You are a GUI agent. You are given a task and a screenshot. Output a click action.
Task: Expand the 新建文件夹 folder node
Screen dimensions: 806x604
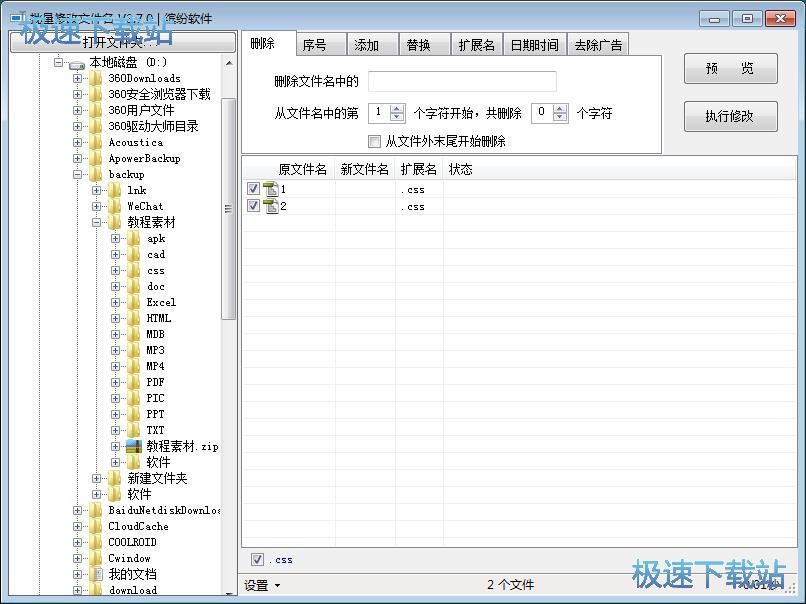(x=96, y=478)
